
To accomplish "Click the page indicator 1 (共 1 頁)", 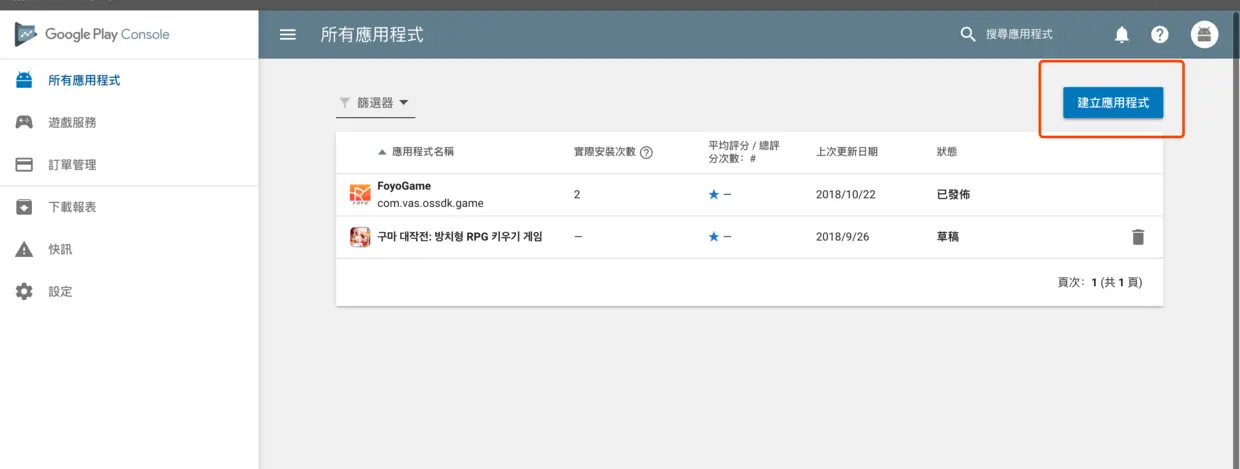I will (x=1117, y=283).
